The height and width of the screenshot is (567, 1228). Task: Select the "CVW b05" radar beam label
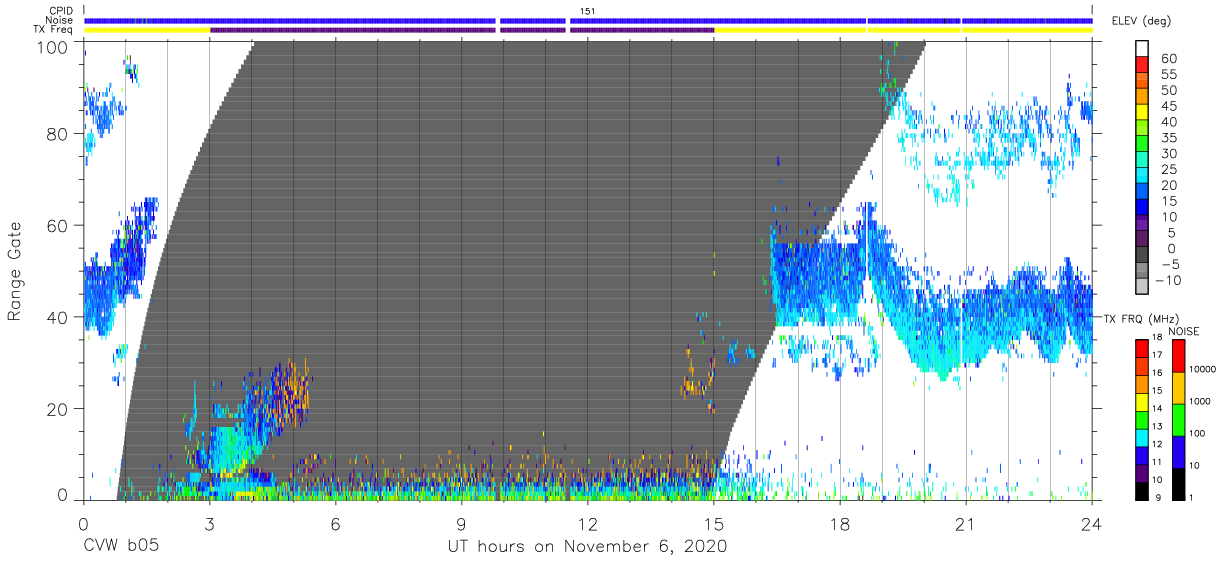click(x=120, y=547)
